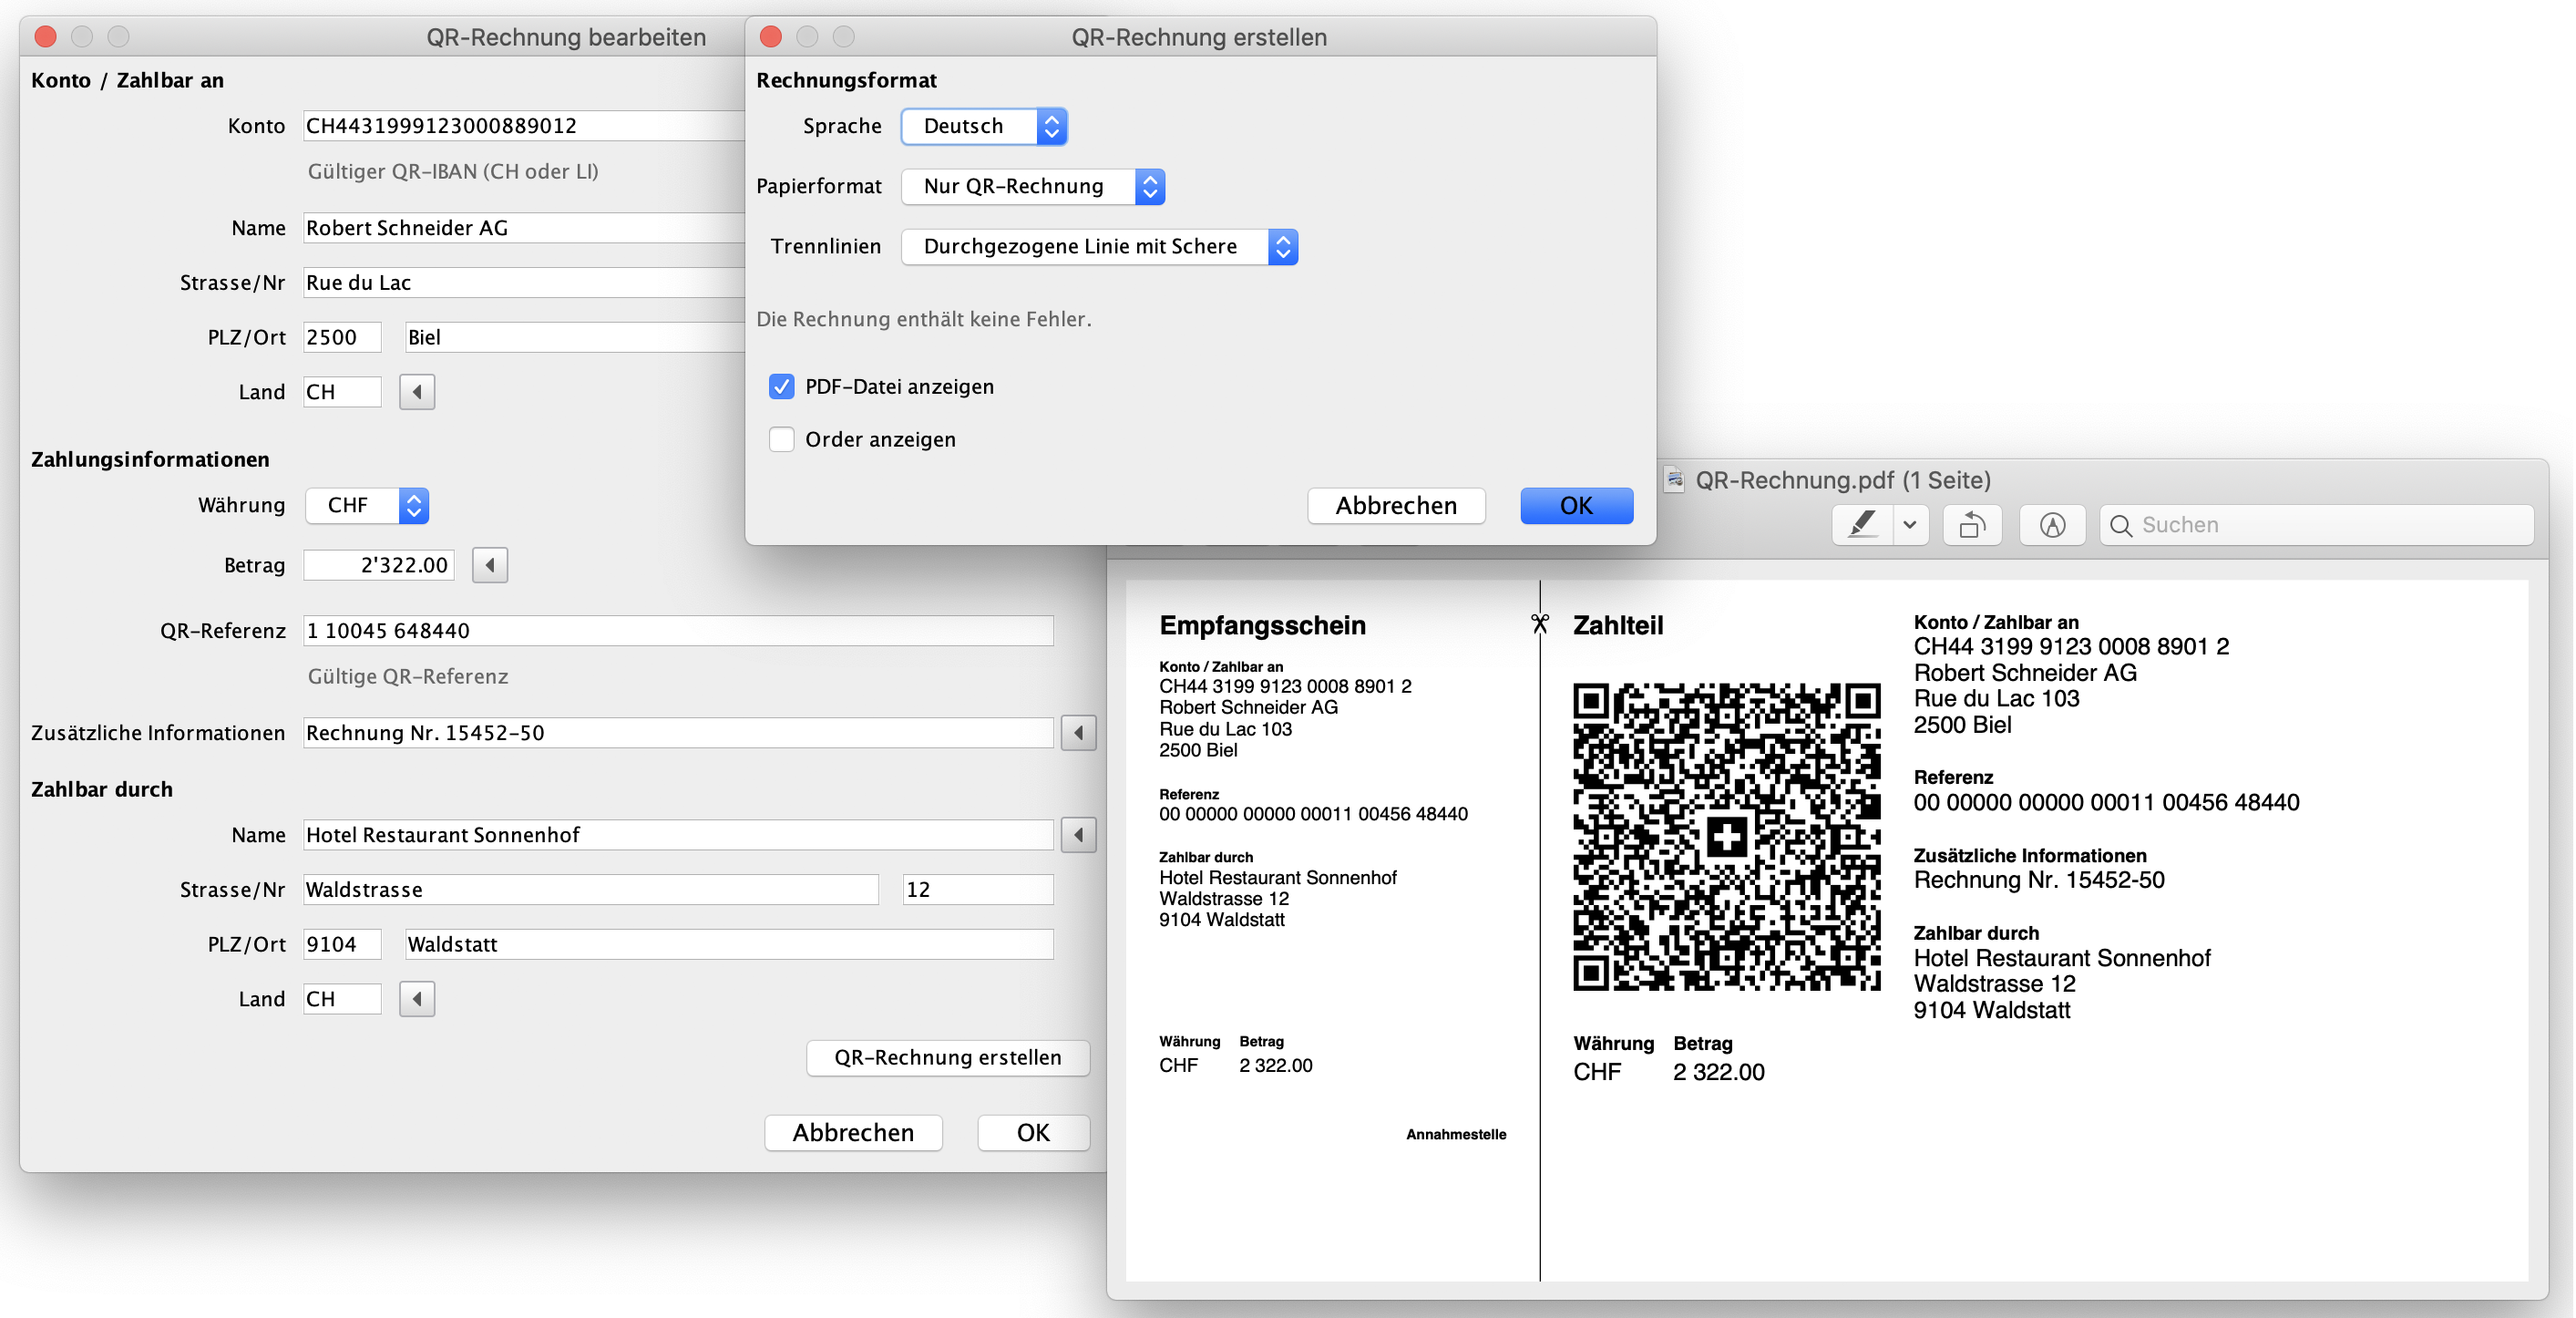Click 'Rechnung Nr. 15452-50' in PDF Zahlteil
The height and width of the screenshot is (1318, 2576).
[2039, 880]
